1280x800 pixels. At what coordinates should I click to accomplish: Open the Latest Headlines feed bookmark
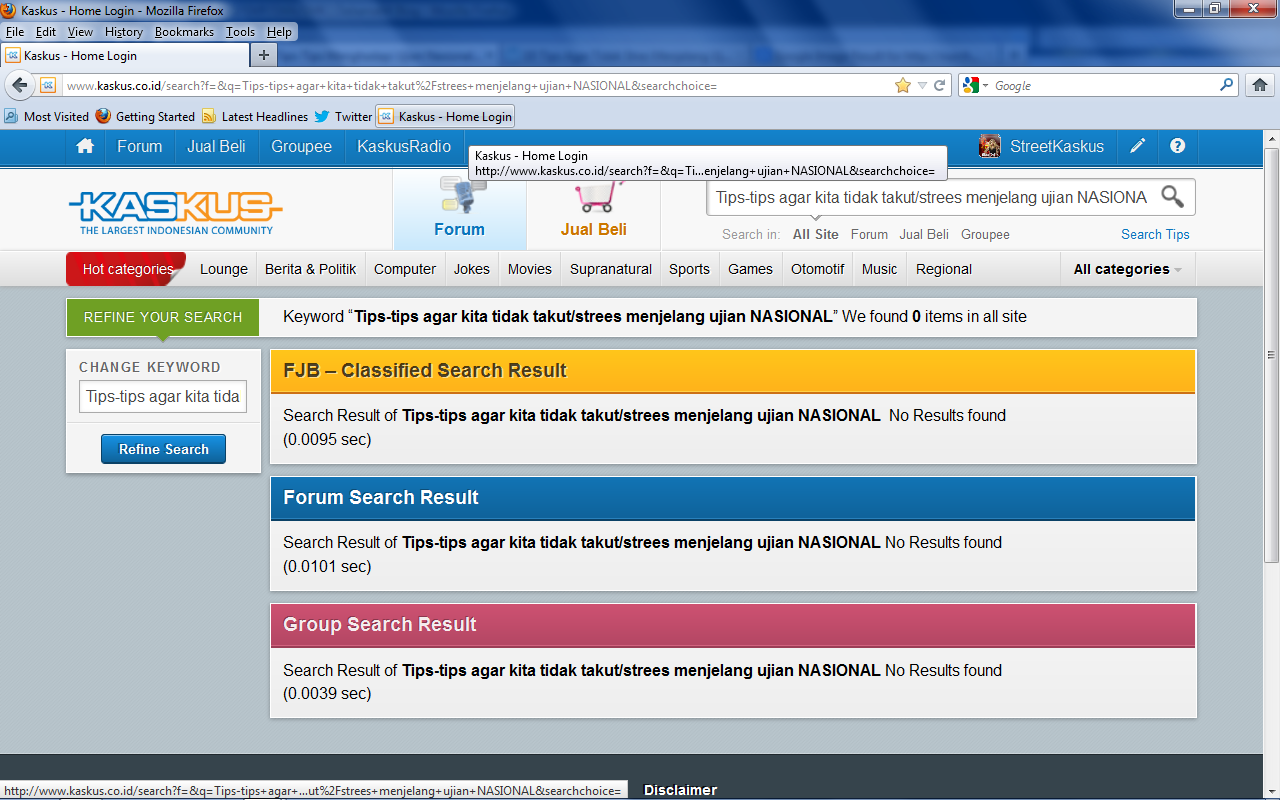(254, 116)
